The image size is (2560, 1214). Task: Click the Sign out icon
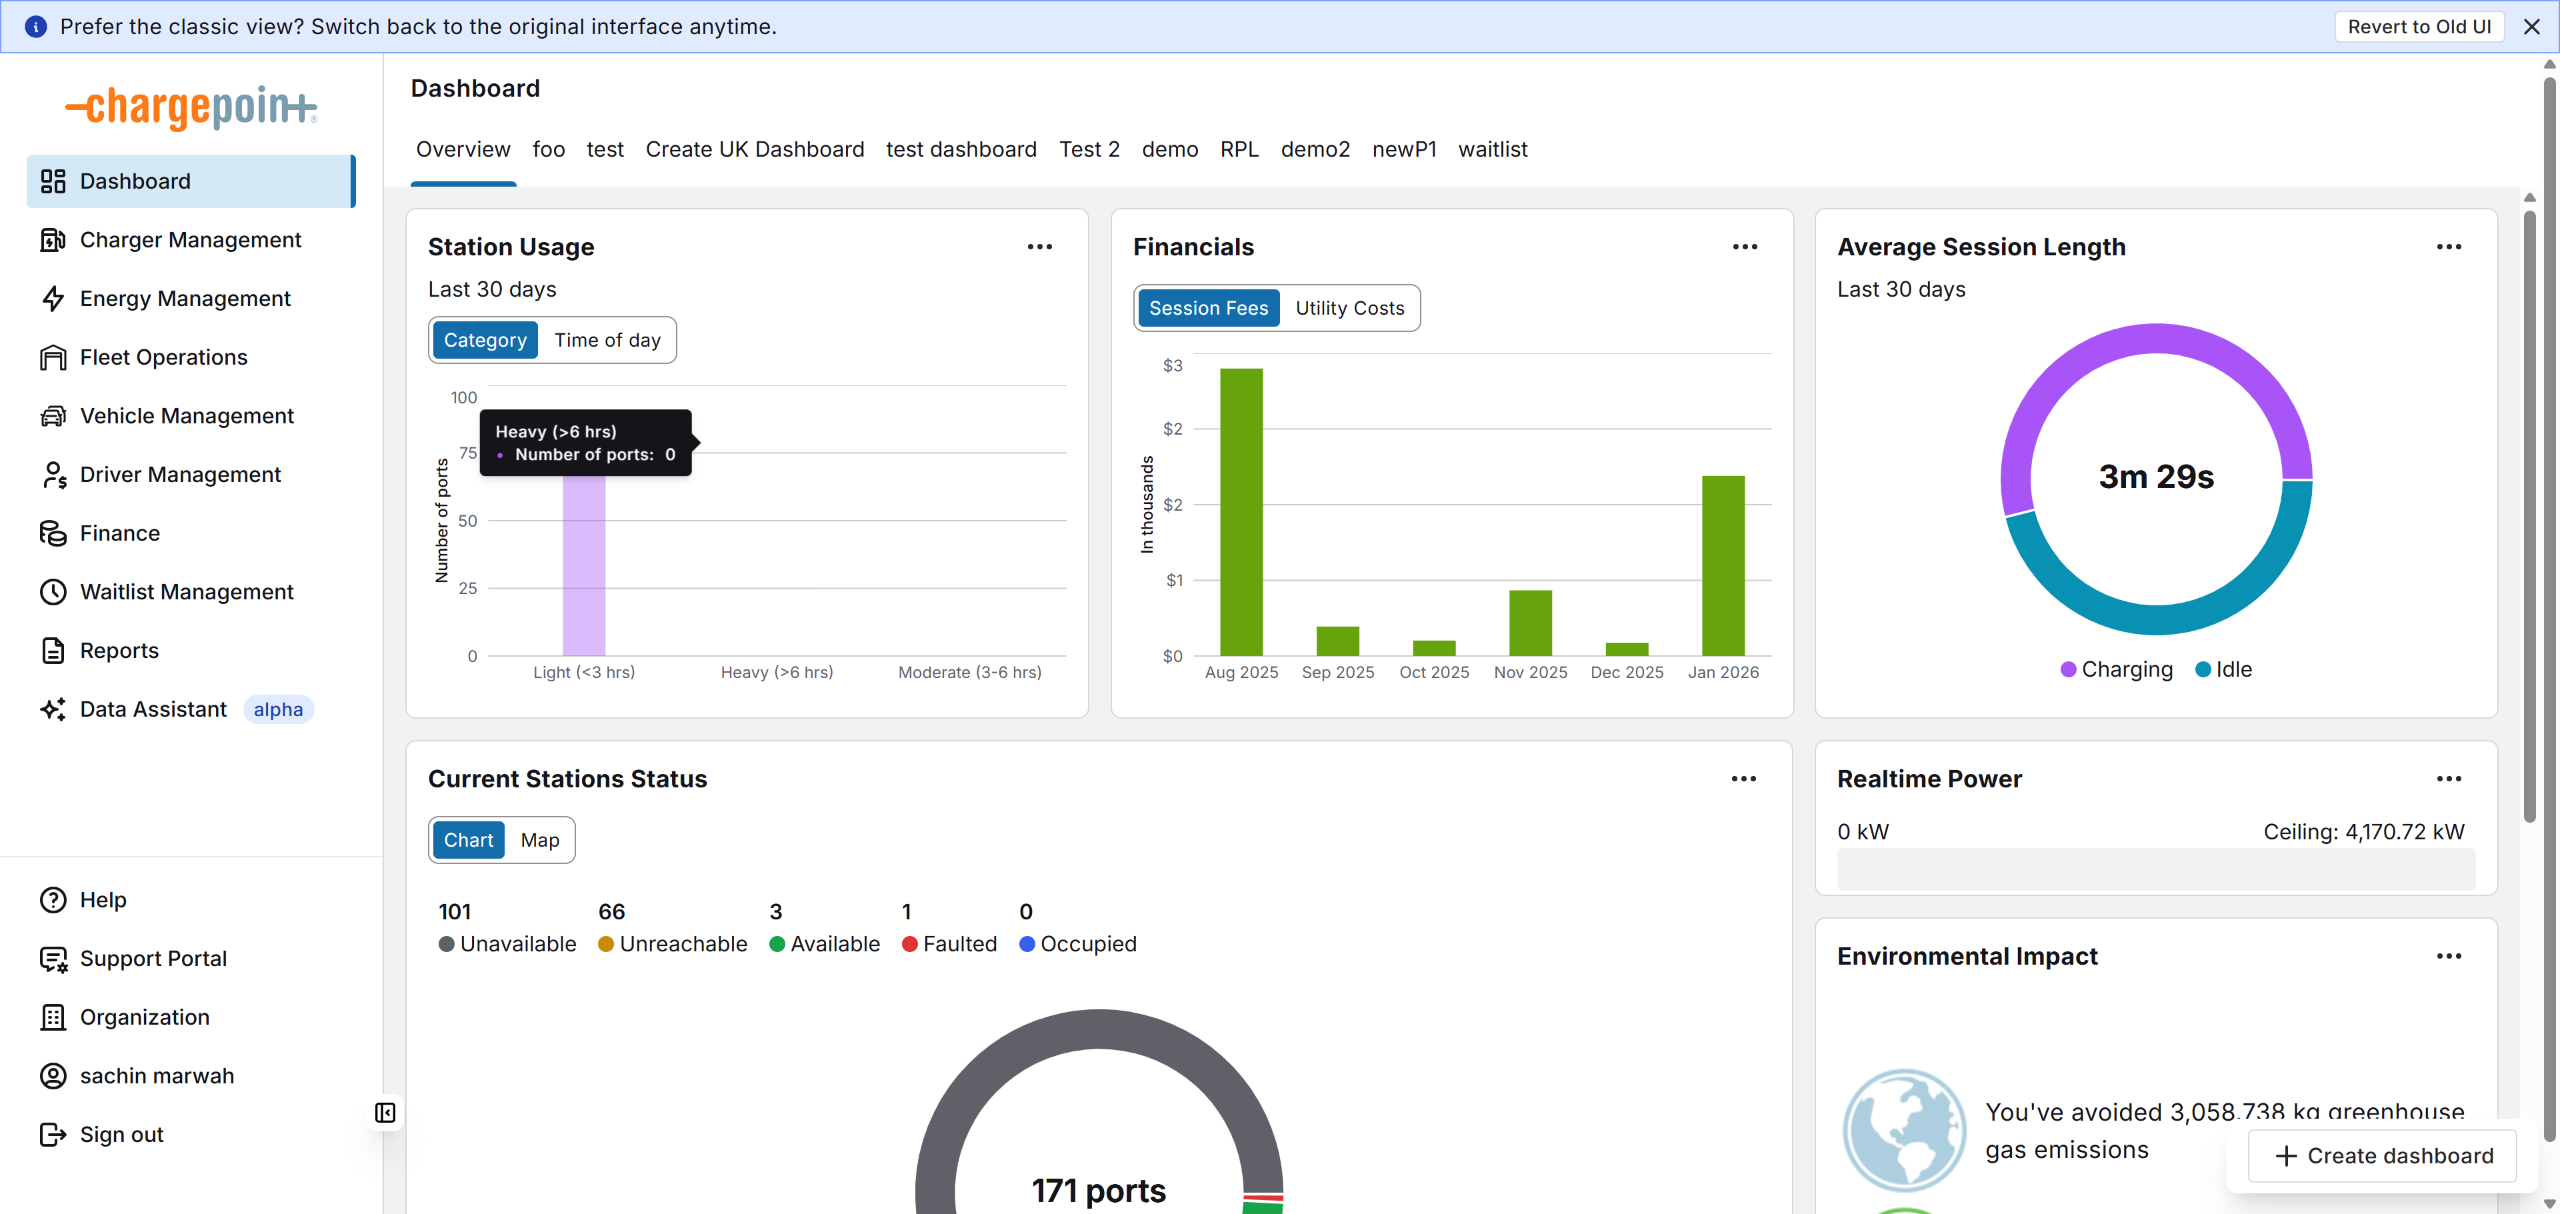pos(53,1135)
